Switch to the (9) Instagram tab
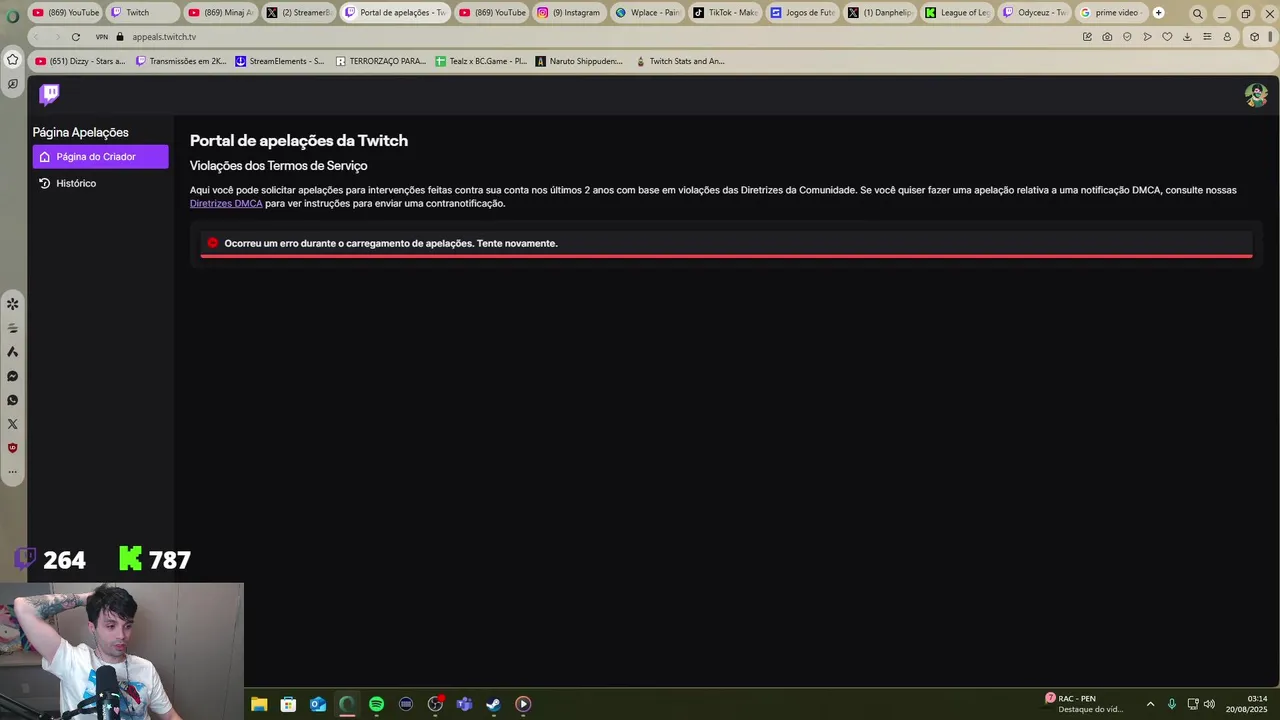1280x720 pixels. 569,13
